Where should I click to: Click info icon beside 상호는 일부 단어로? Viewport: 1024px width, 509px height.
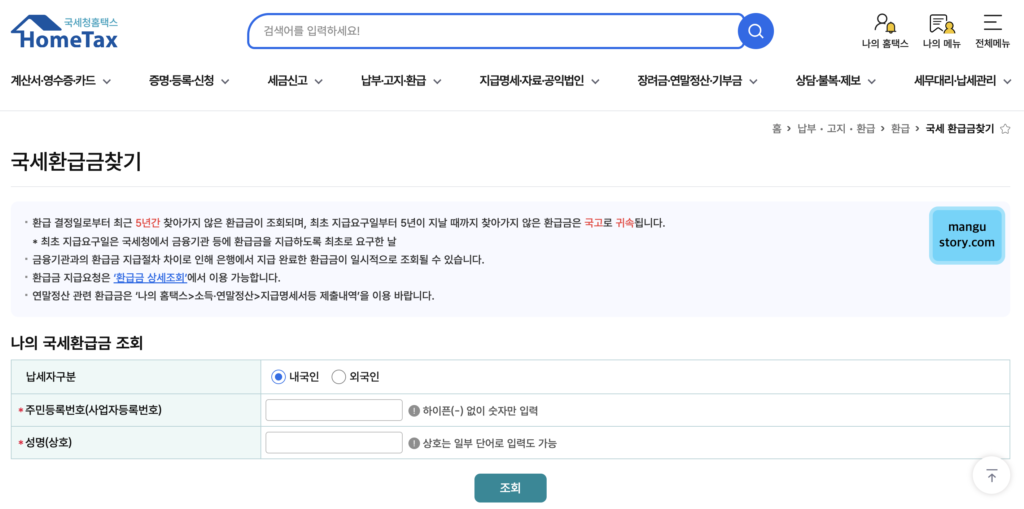click(x=413, y=443)
